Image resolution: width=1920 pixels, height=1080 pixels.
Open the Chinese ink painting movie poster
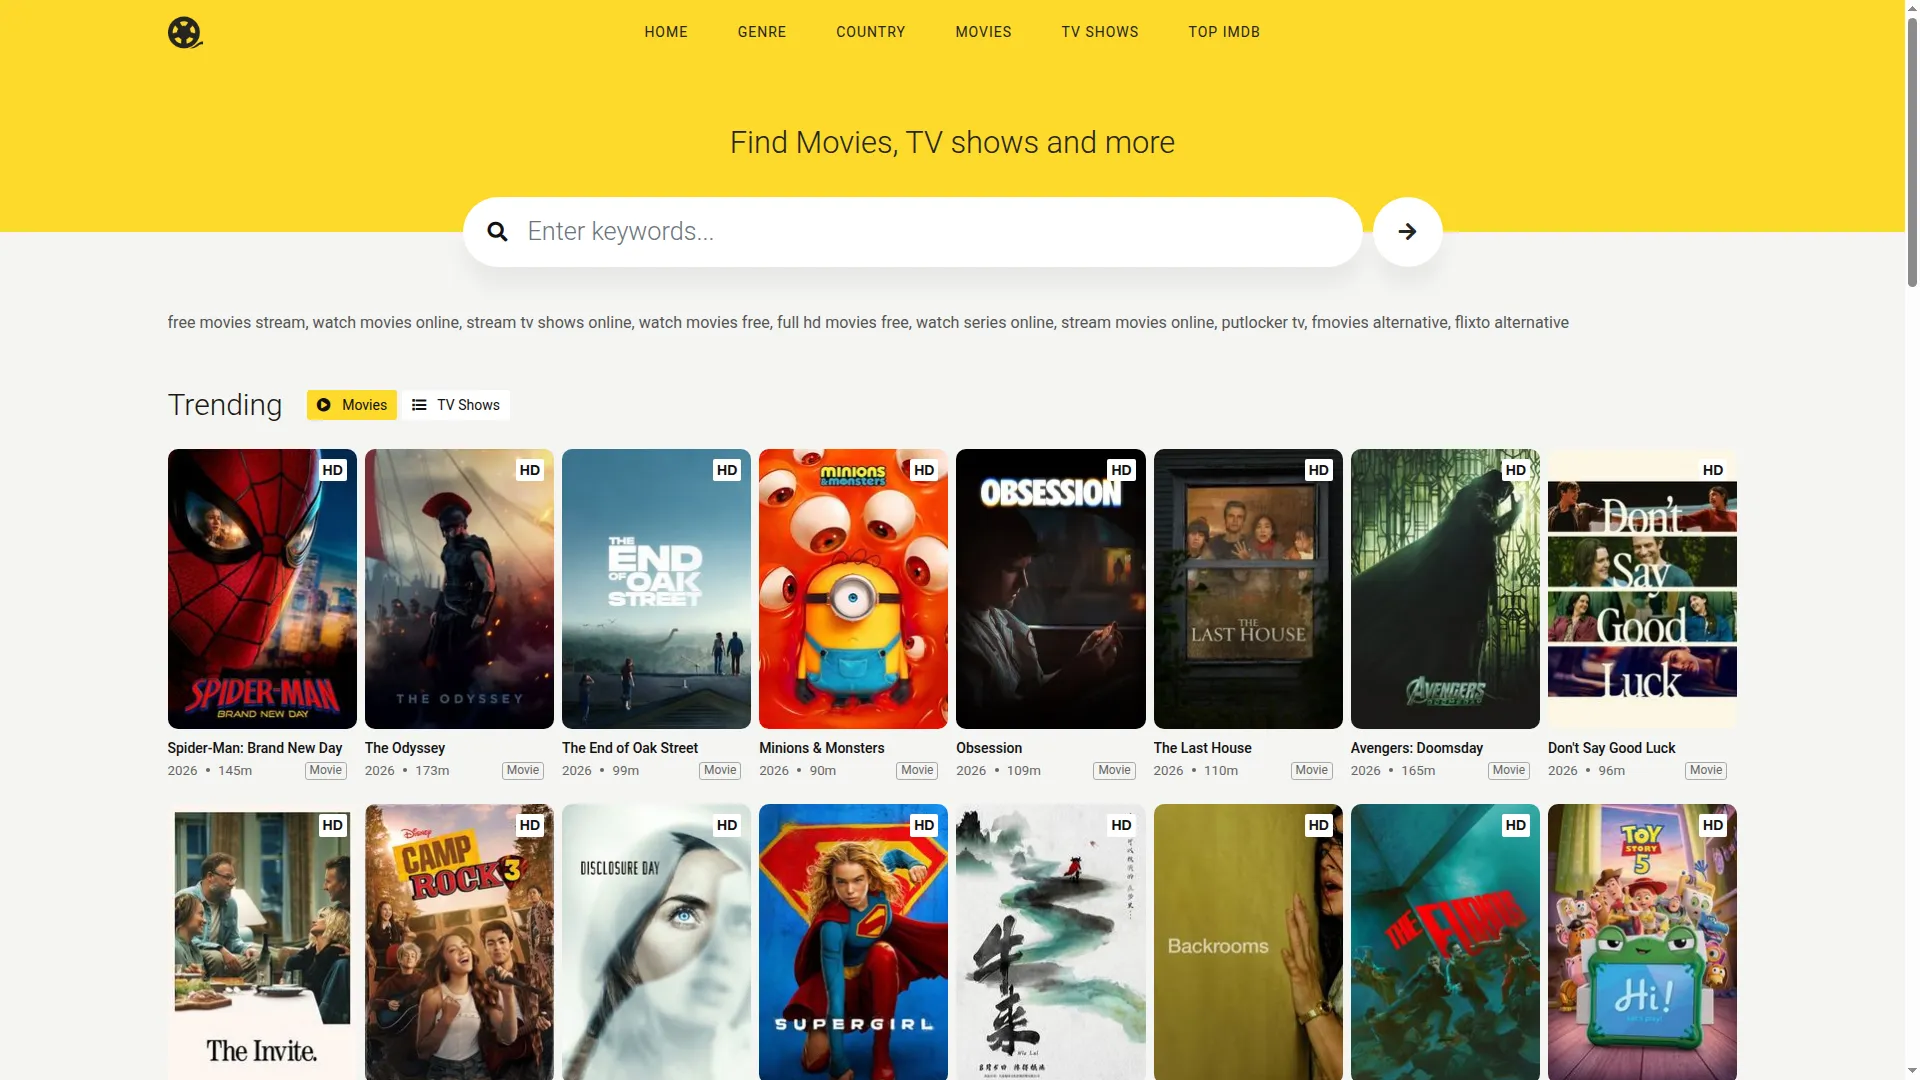pyautogui.click(x=1051, y=942)
